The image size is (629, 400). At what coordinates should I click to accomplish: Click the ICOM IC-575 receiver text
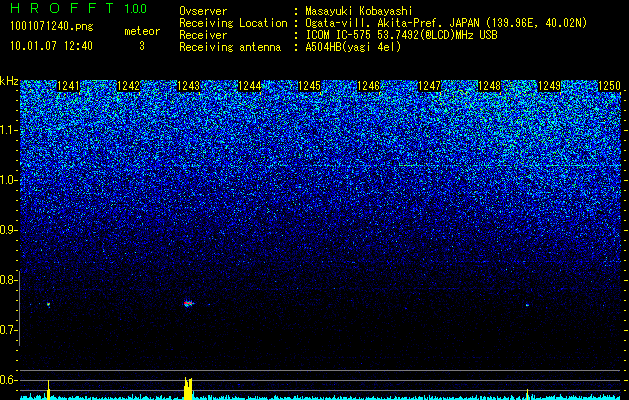coord(401,35)
